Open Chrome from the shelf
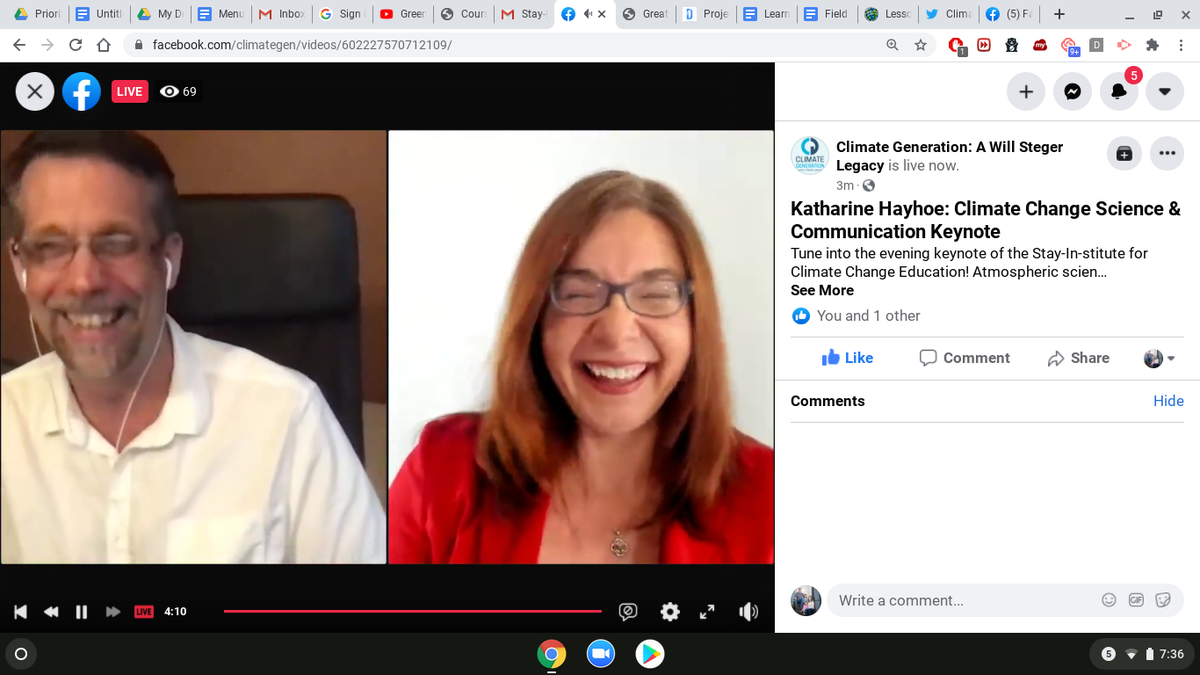 pyautogui.click(x=550, y=654)
